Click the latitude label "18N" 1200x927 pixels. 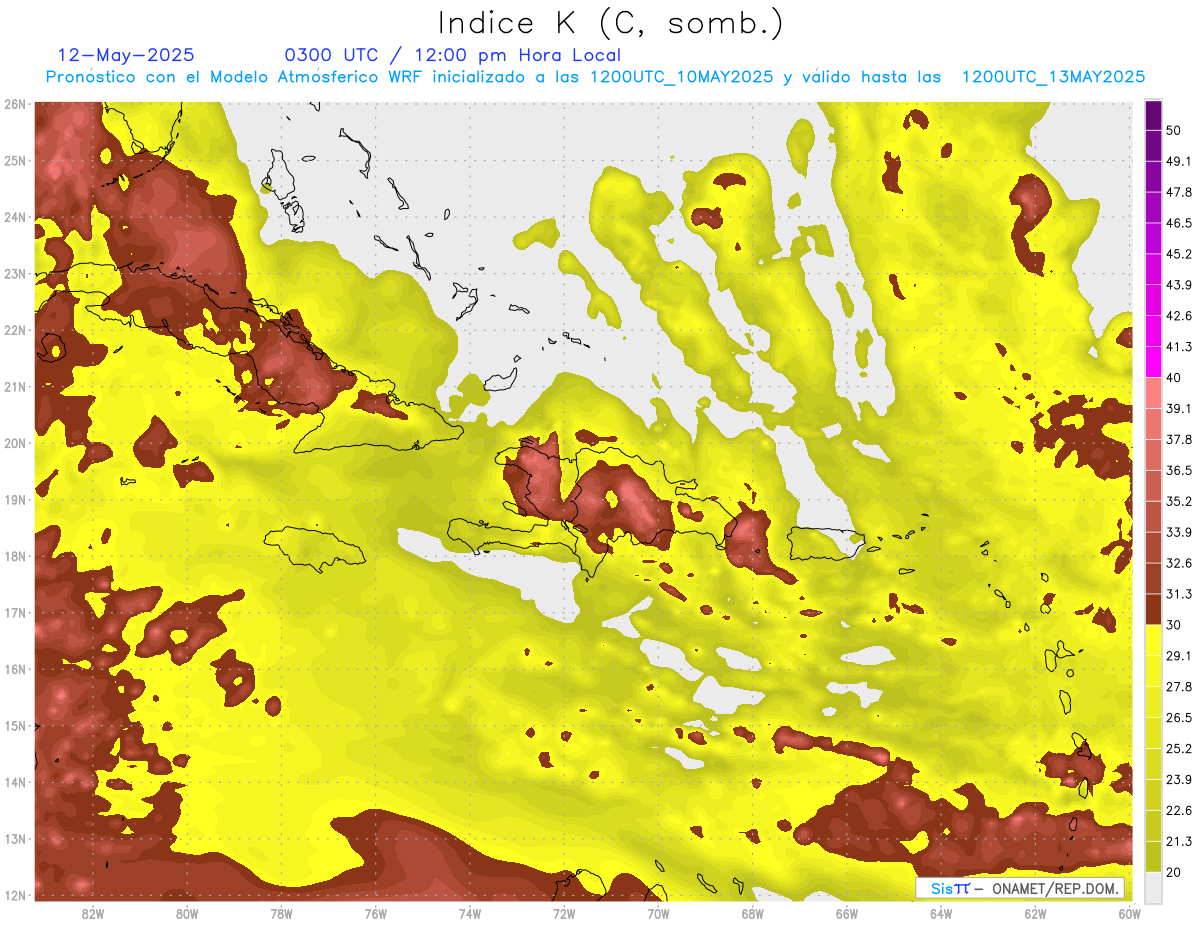[15, 556]
